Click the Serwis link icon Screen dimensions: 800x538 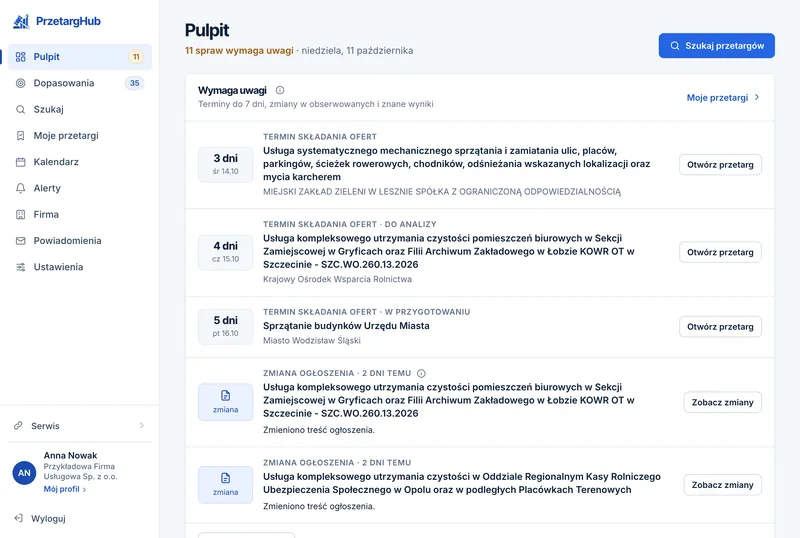click(18, 426)
